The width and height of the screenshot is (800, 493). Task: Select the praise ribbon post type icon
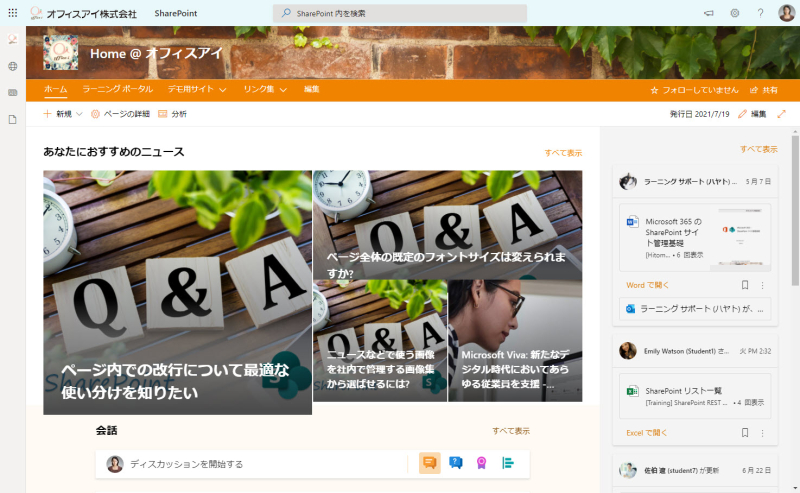point(481,463)
